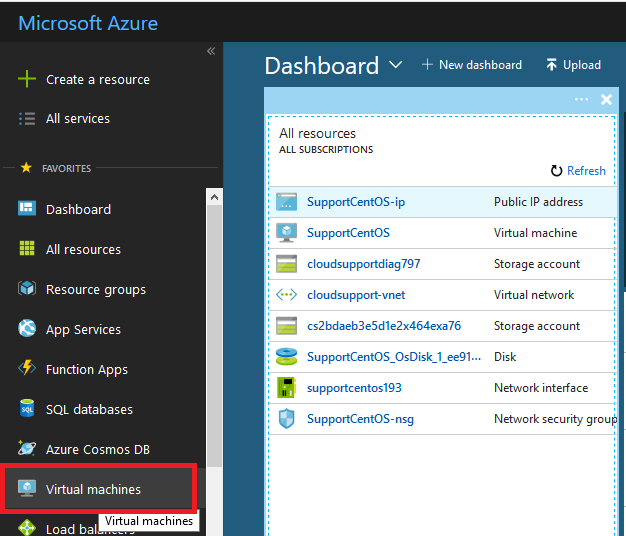Click the Network security group type text
Screen dimensions: 626x536
click(x=555, y=419)
